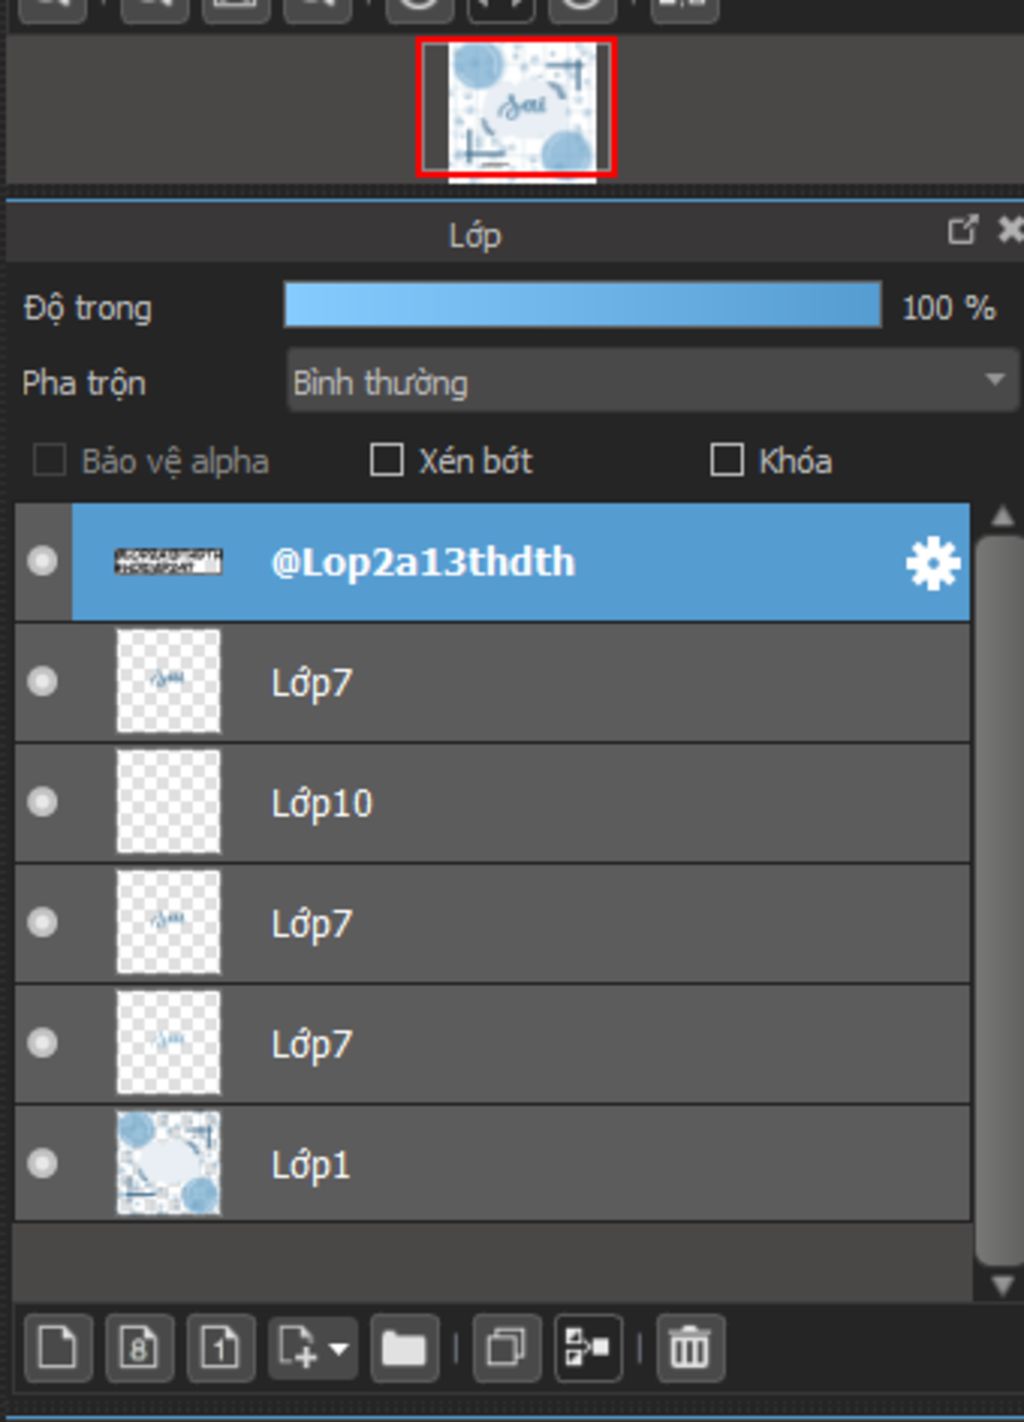Image resolution: width=1024 pixels, height=1422 pixels.
Task: Create a new layer folder
Action: (404, 1347)
